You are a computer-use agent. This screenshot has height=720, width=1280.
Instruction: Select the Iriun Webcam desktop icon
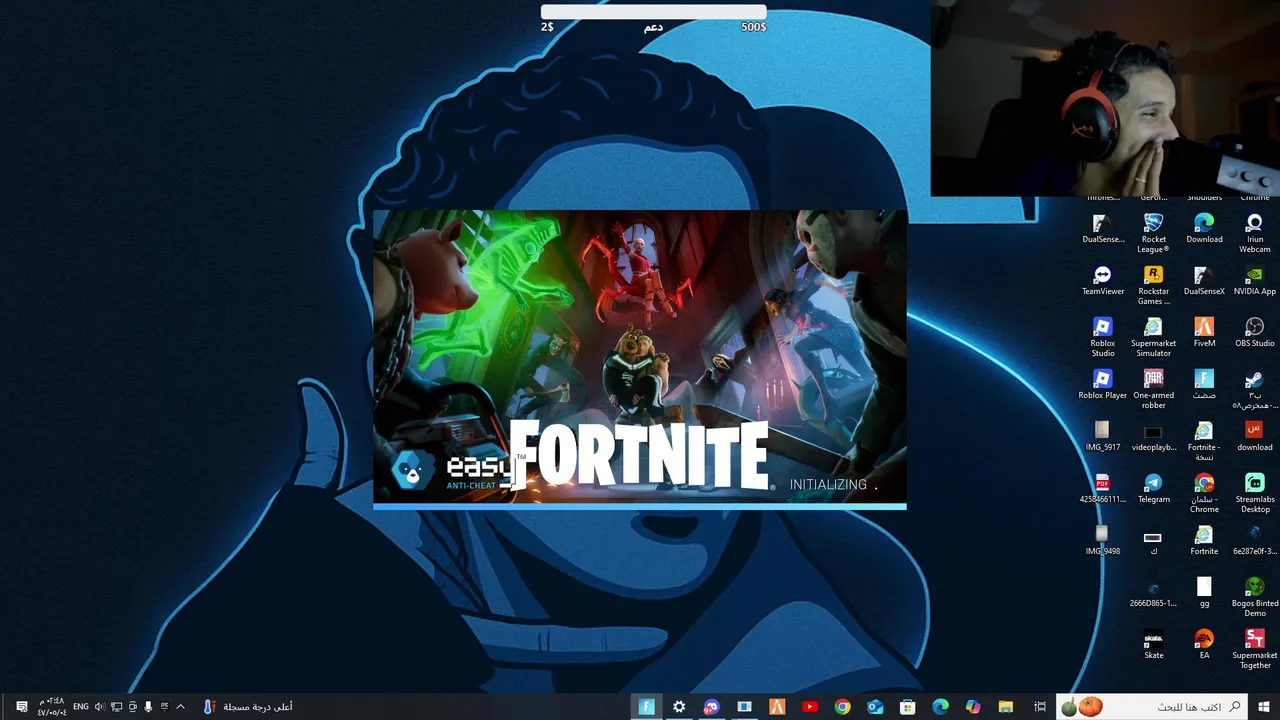(1255, 233)
